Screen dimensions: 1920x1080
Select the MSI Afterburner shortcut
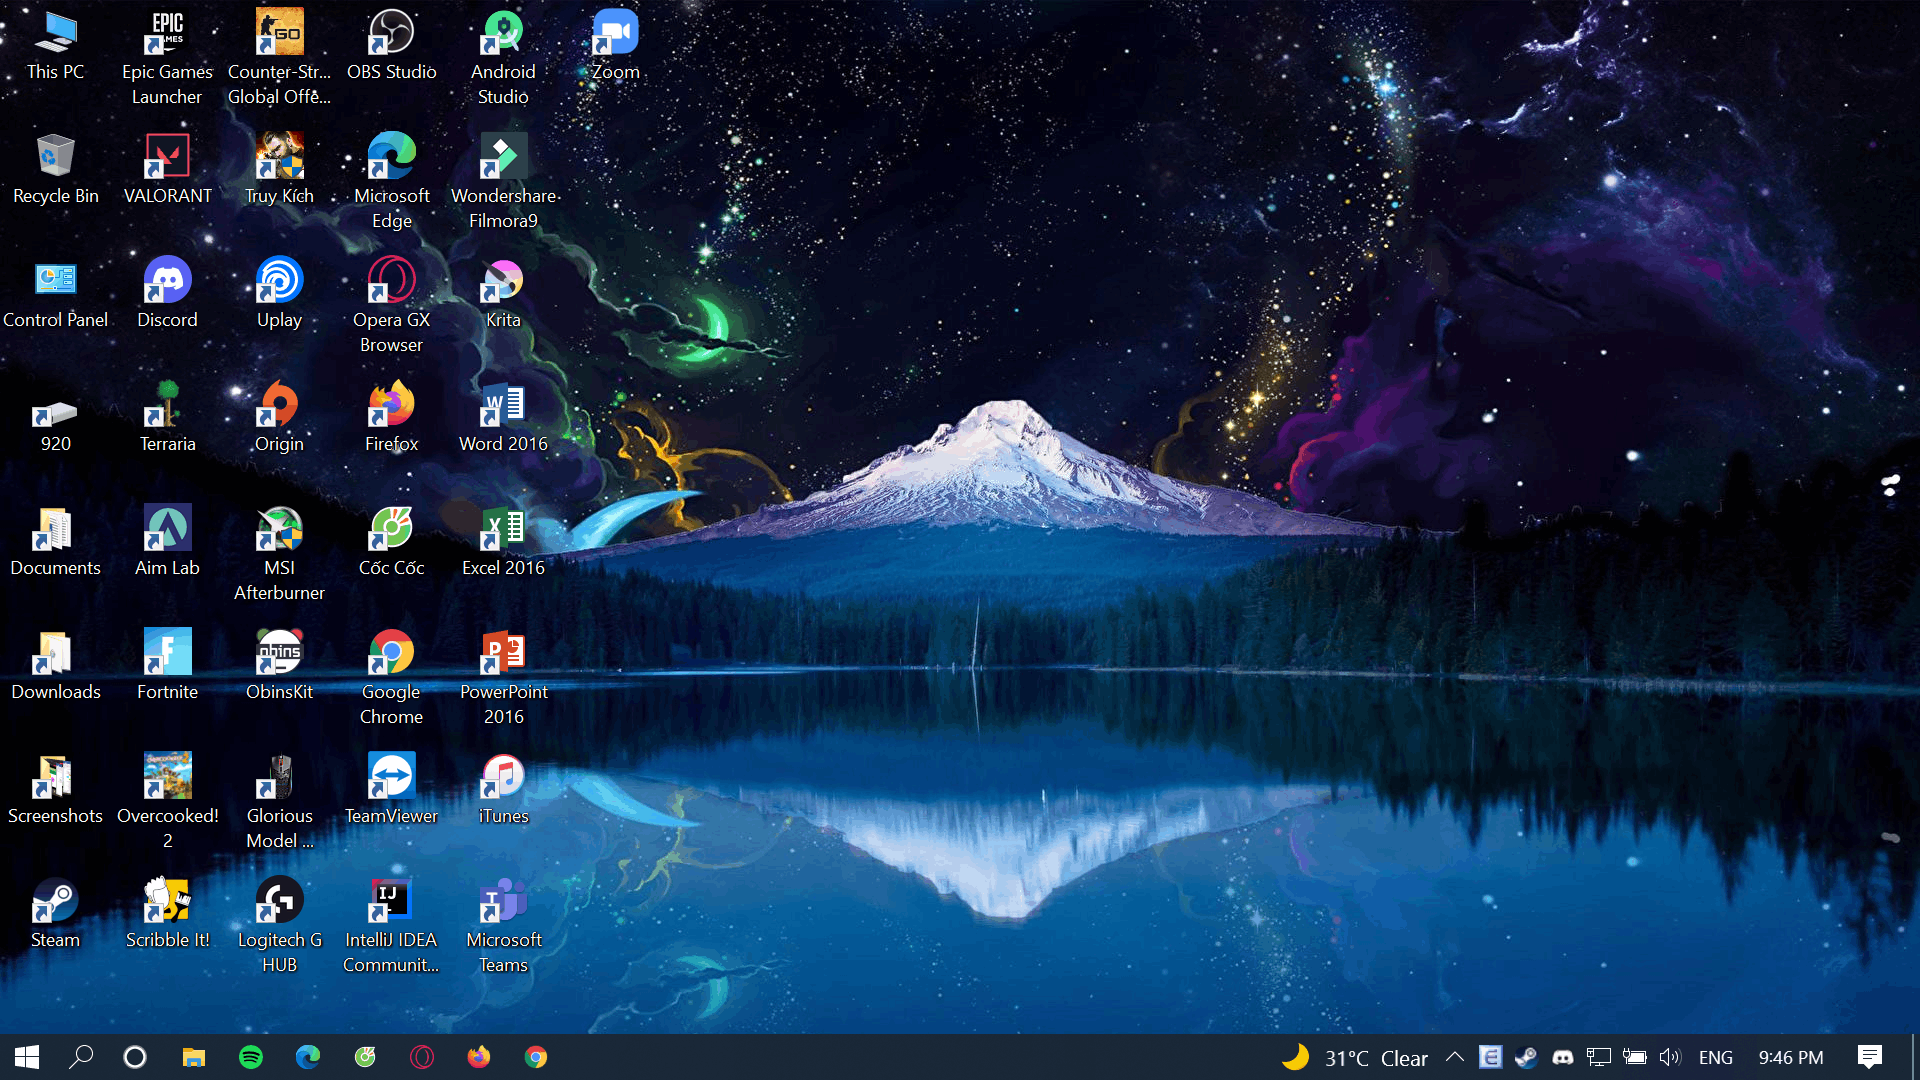click(x=279, y=554)
